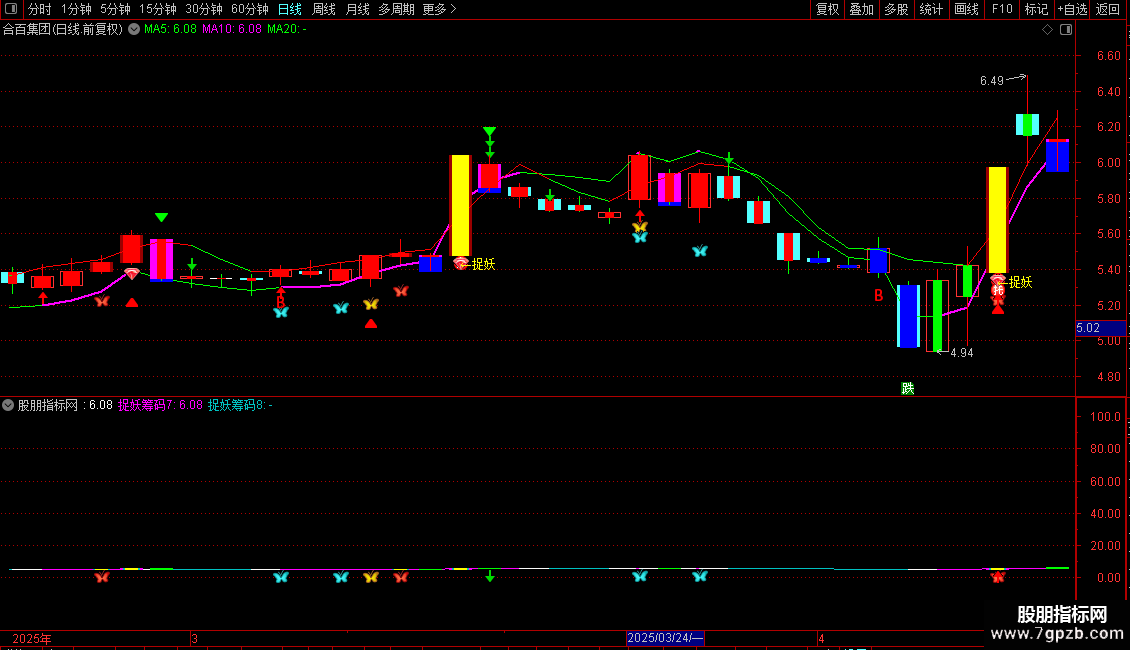Click the MA5: 6.08 indicator label
The image size is (1130, 650).
[x=170, y=30]
